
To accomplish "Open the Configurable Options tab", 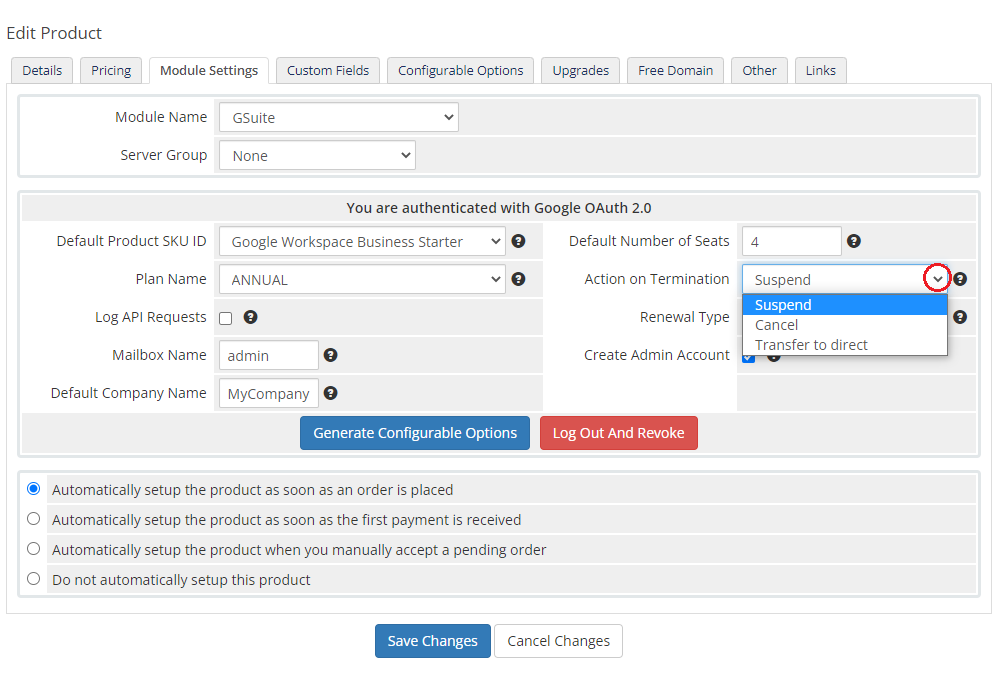I will (x=461, y=71).
